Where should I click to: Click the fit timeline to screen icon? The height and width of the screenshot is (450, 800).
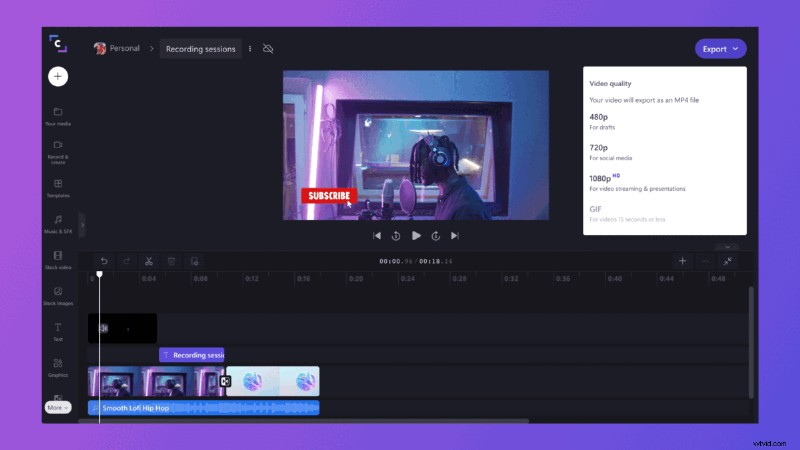728,261
